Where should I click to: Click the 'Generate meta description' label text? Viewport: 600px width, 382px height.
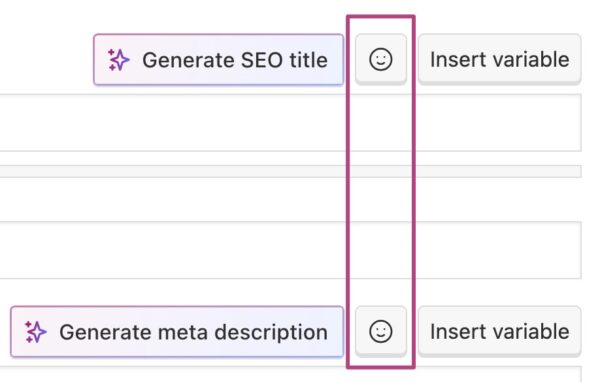(194, 332)
